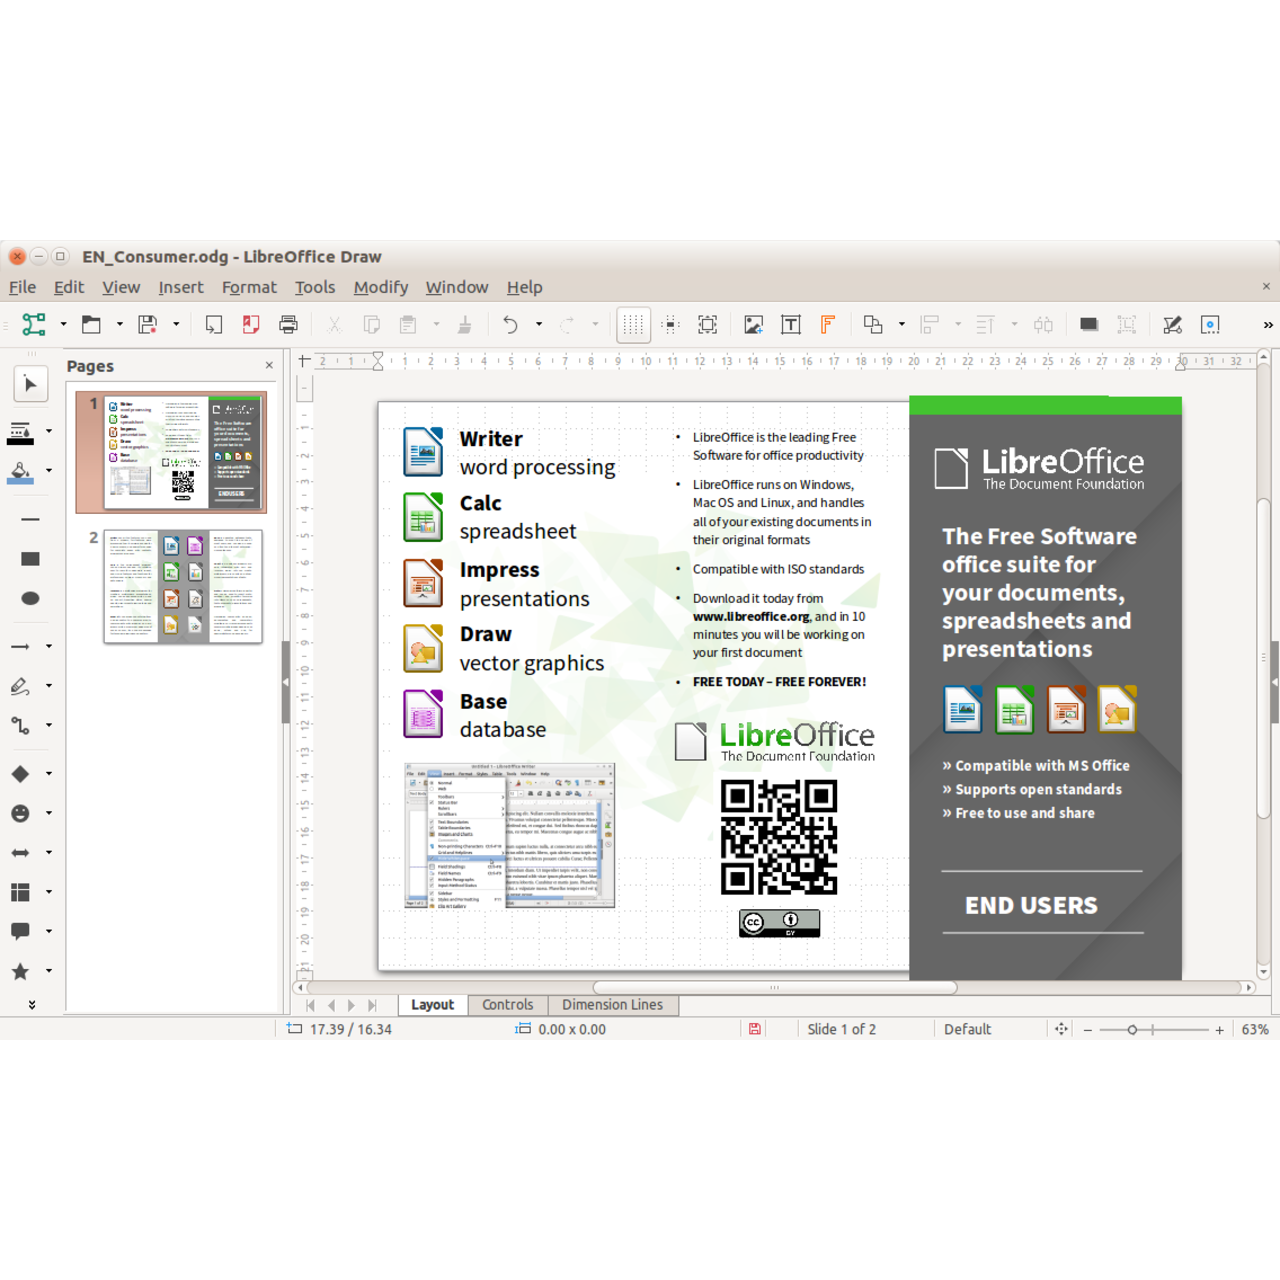This screenshot has height=1280, width=1280.
Task: Open the Basic Shapes dropdown arrow
Action: (x=47, y=773)
